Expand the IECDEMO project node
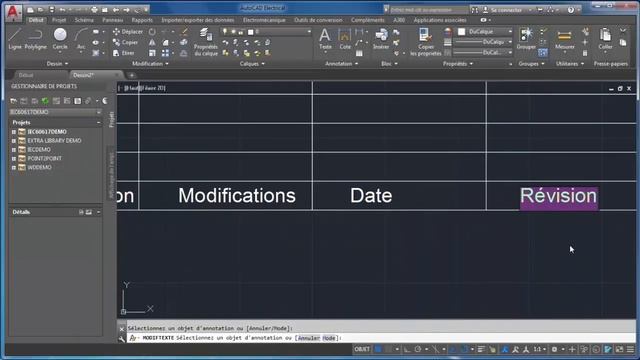640x360 pixels. point(14,150)
